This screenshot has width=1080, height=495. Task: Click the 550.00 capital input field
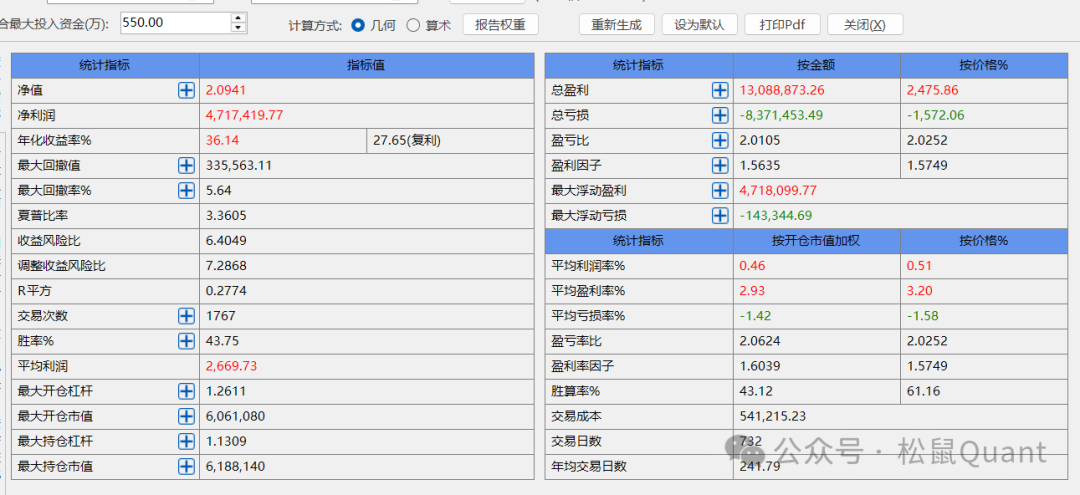click(174, 22)
